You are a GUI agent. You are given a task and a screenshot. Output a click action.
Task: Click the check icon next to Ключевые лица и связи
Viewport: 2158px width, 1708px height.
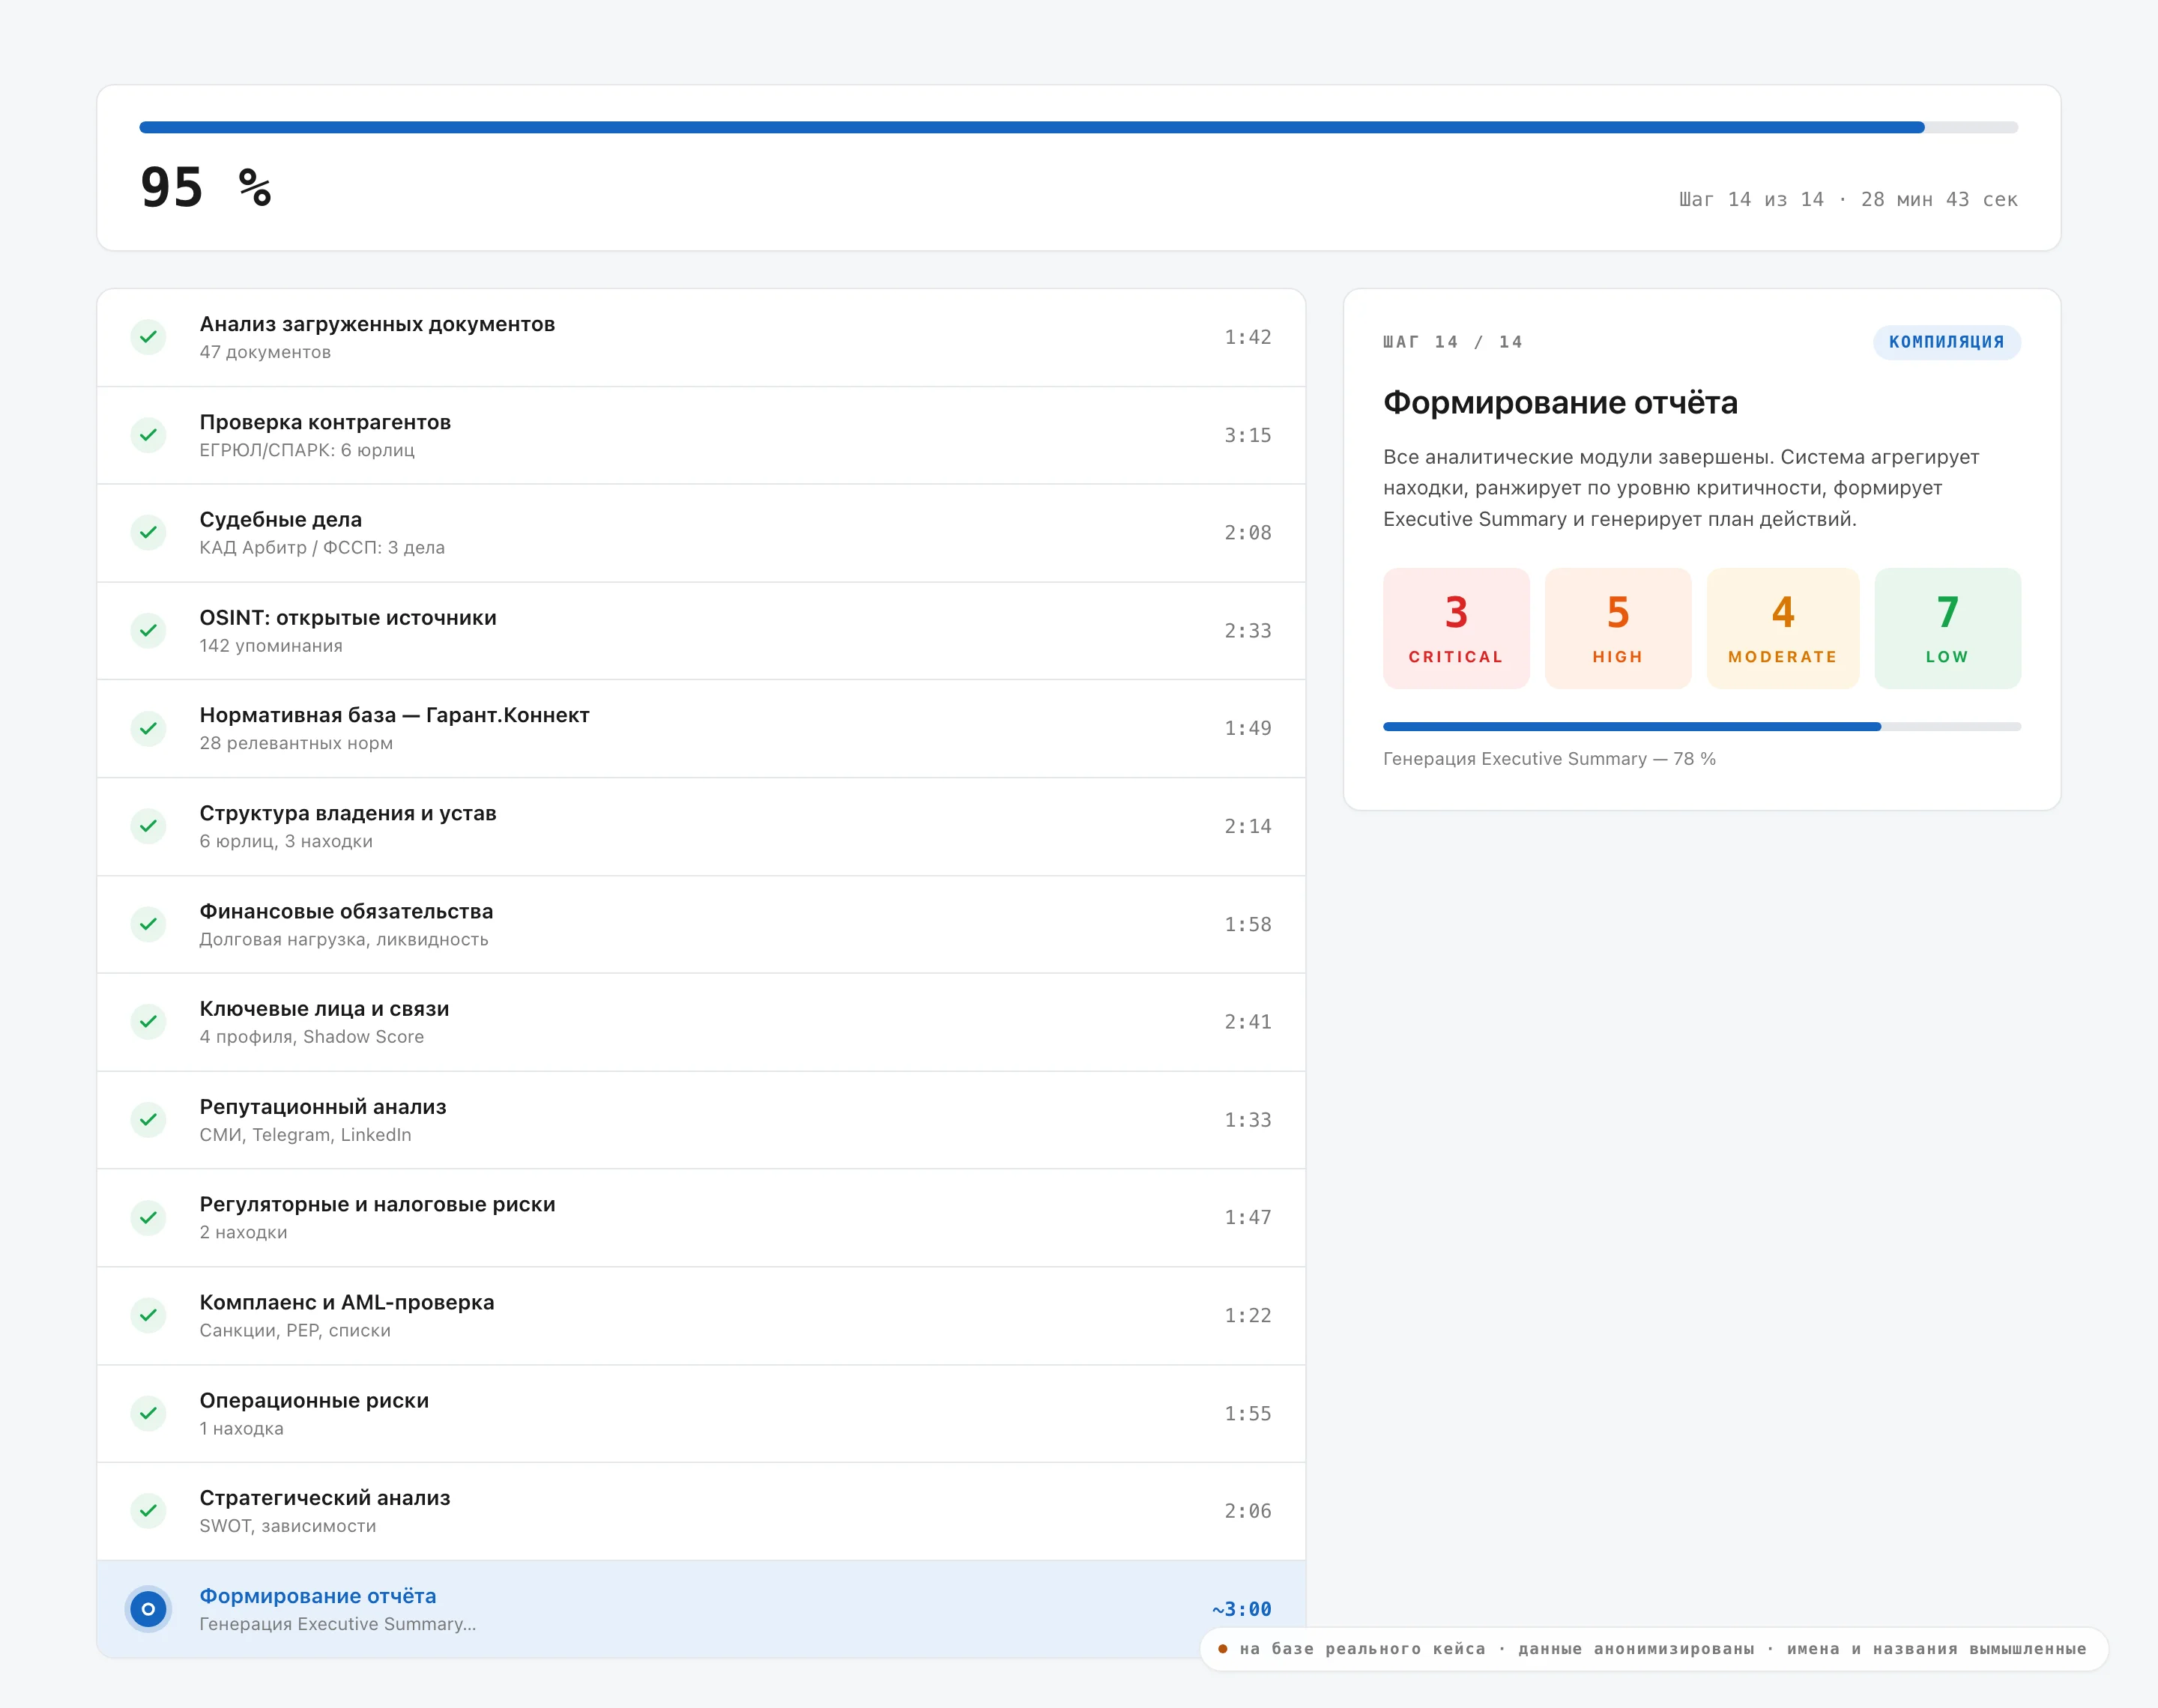click(x=148, y=1022)
